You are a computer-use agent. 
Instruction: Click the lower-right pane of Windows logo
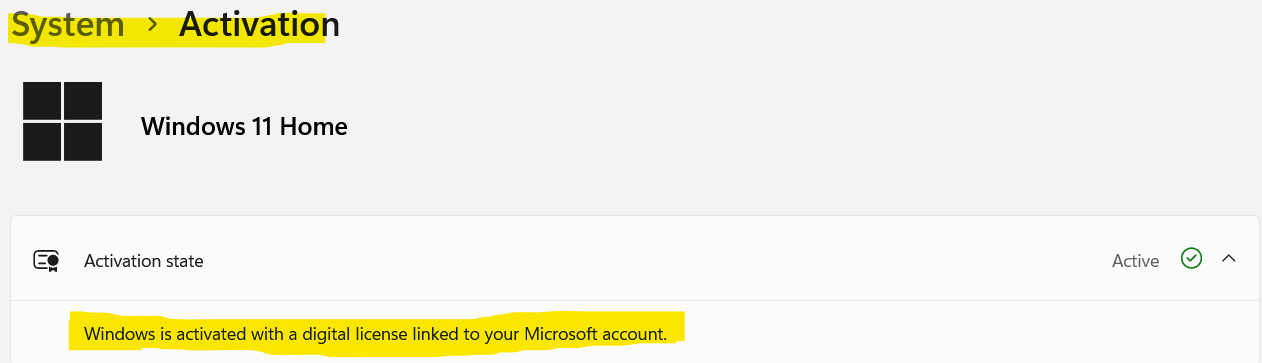84,142
